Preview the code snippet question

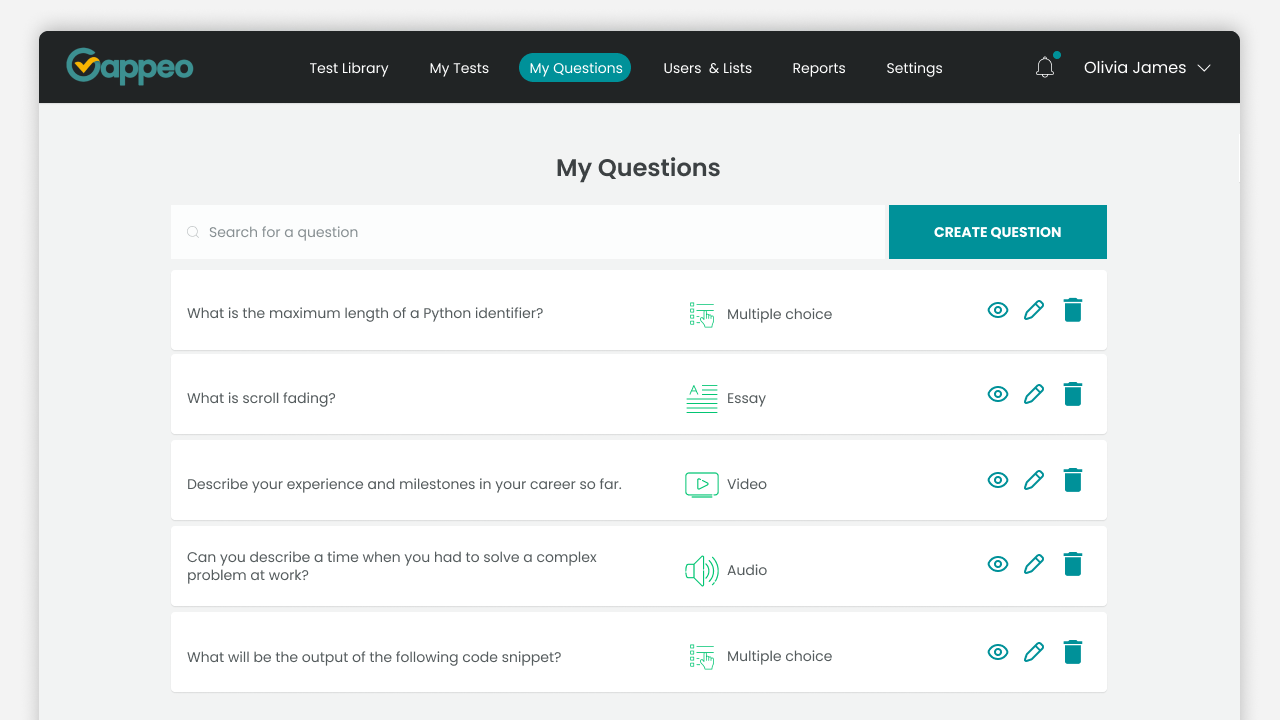click(997, 652)
